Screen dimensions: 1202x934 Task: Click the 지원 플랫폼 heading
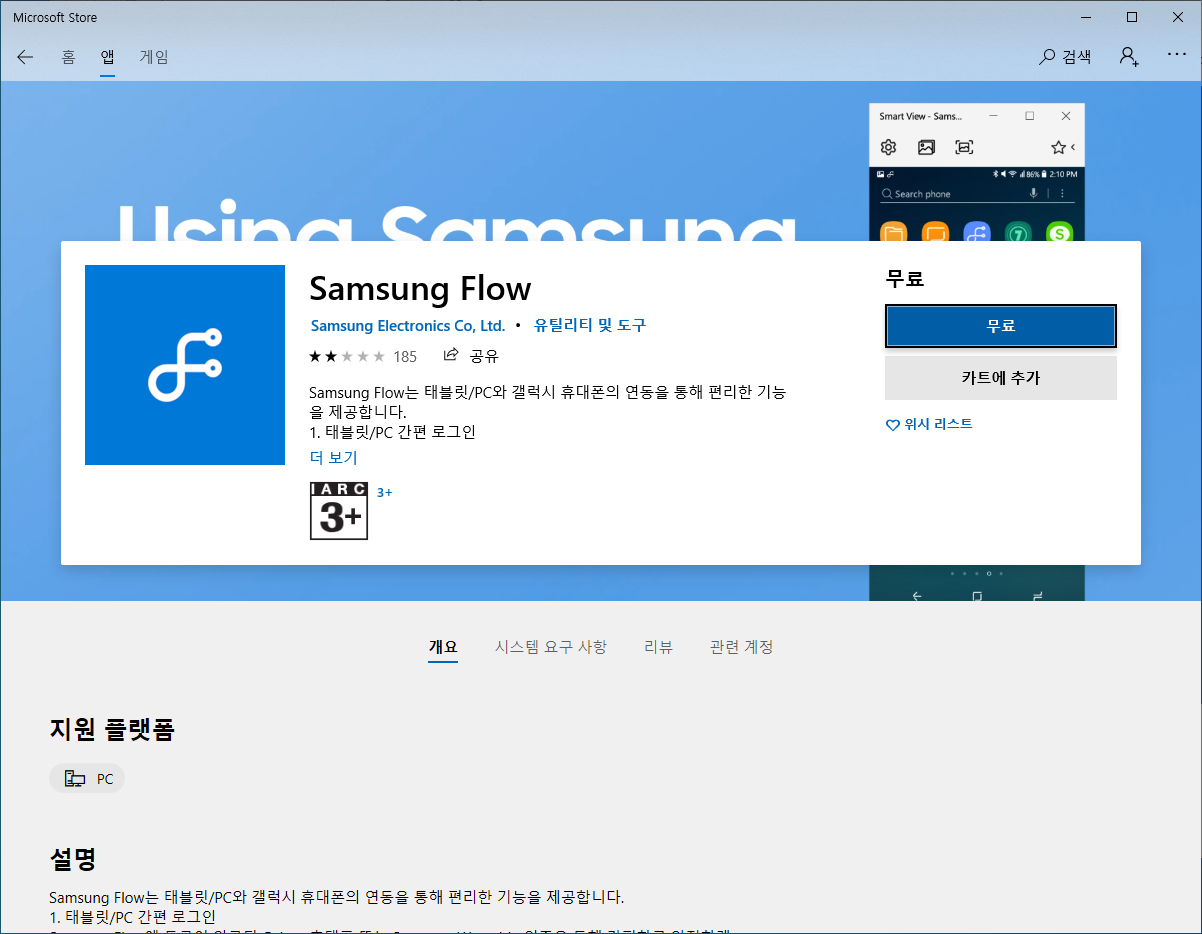pos(112,730)
